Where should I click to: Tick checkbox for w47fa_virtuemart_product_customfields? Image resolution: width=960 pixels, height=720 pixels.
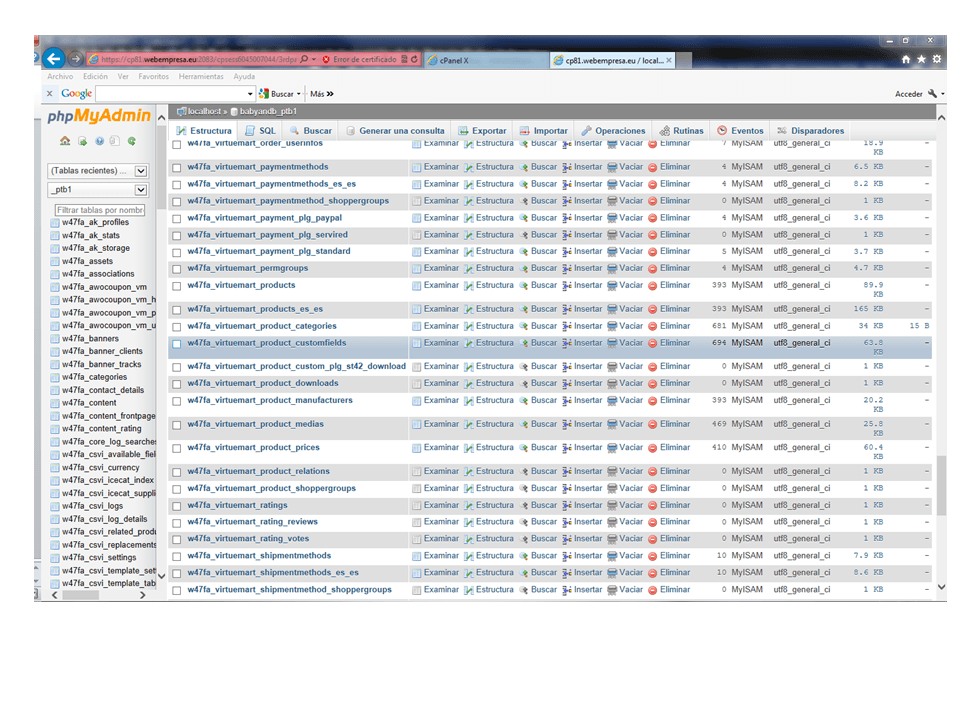[177, 344]
